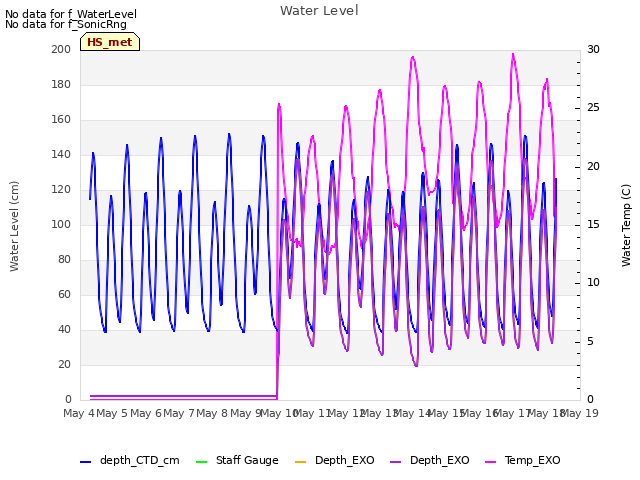The height and width of the screenshot is (480, 640).
Task: Click the 180 tick on left axis
Action: pos(61,84)
